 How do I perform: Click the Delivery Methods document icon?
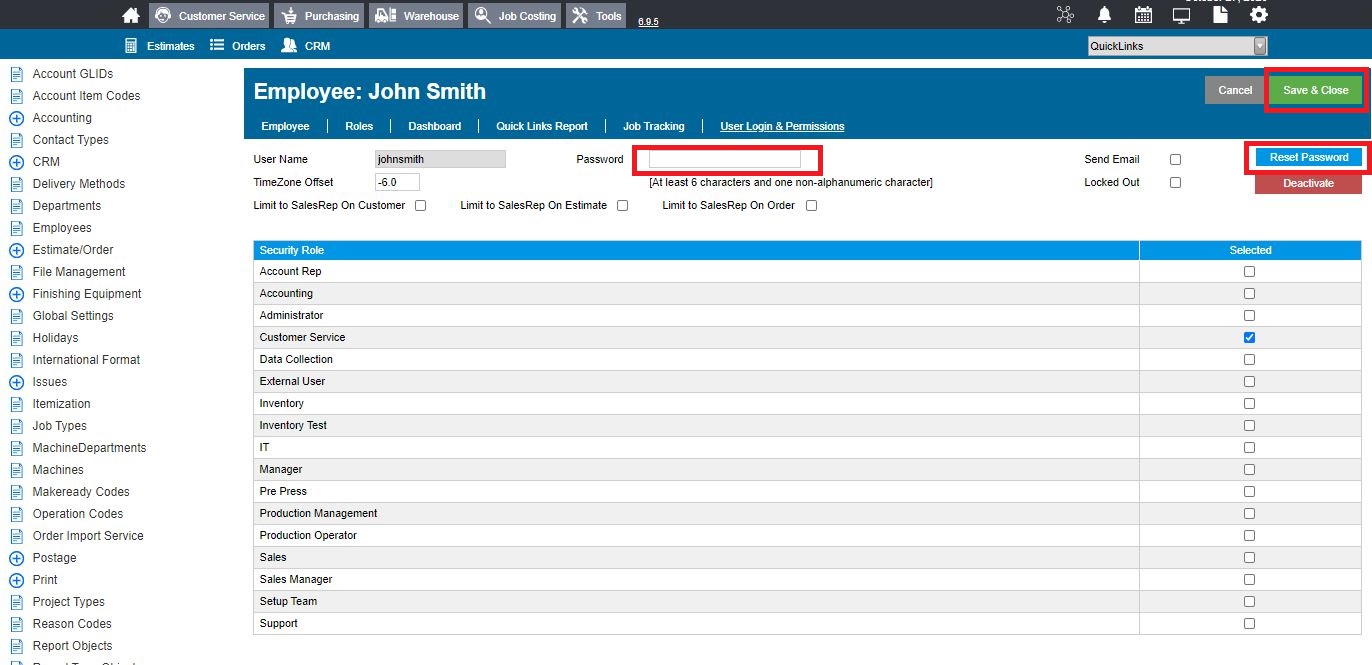pos(16,184)
